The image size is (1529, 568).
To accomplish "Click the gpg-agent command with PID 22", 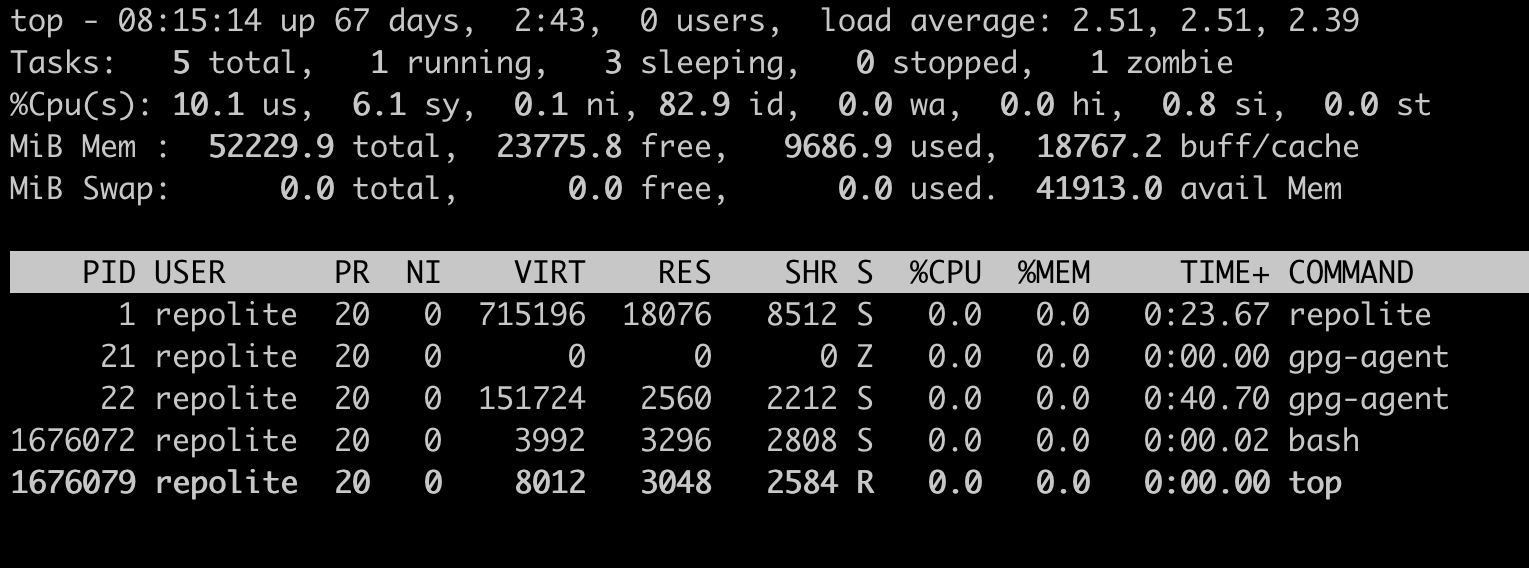I will pyautogui.click(x=1369, y=399).
